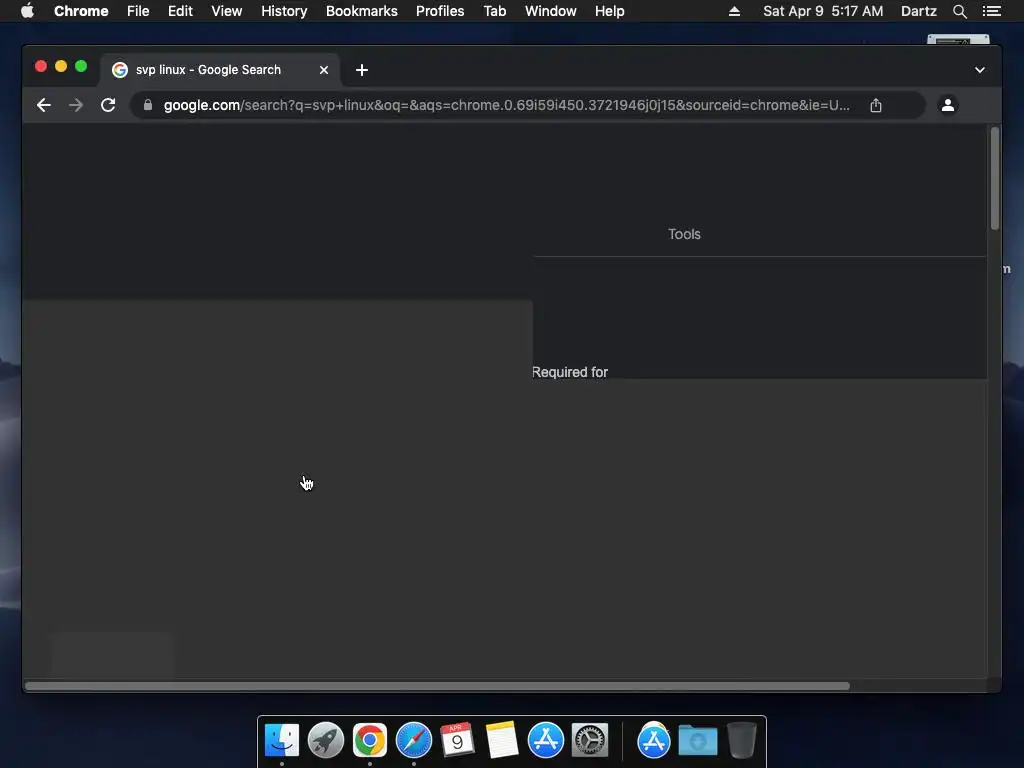Open the Chrome profile avatar
Viewport: 1024px width, 768px height.
(x=948, y=105)
